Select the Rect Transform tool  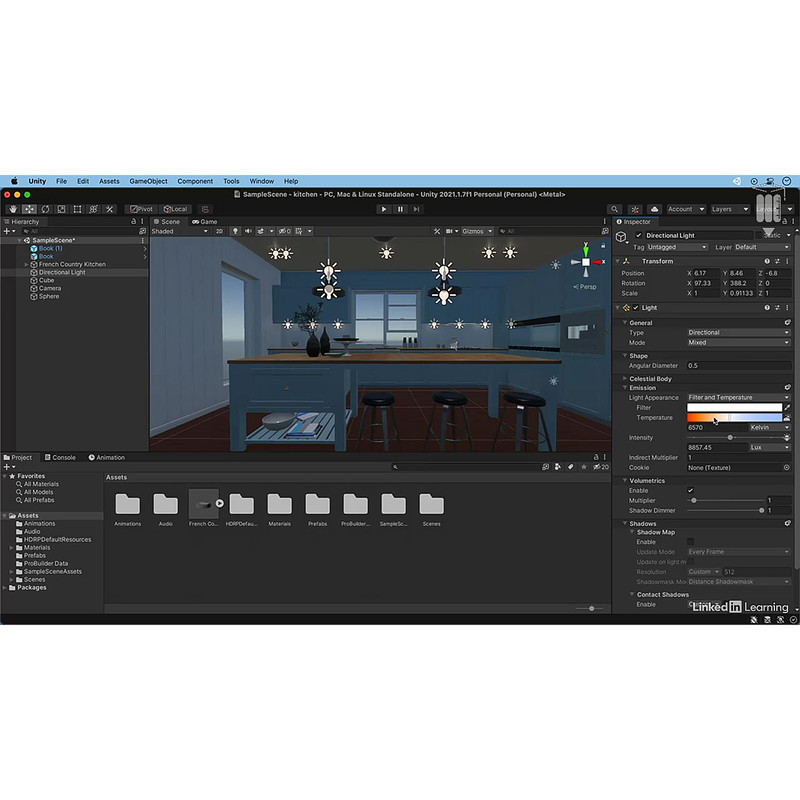(77, 209)
